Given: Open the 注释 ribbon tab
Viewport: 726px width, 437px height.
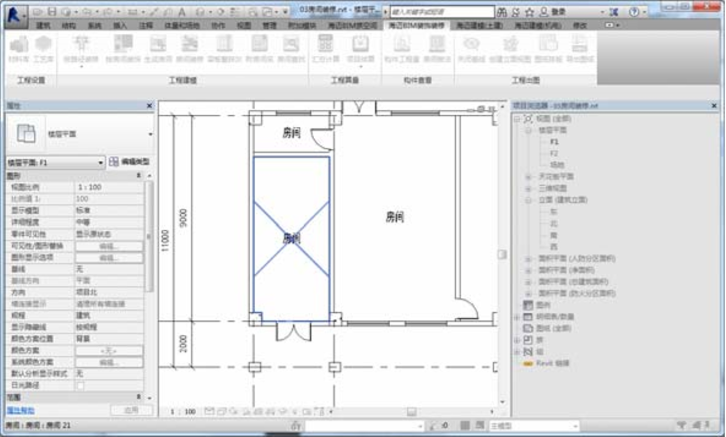Looking at the screenshot, I should [146, 25].
